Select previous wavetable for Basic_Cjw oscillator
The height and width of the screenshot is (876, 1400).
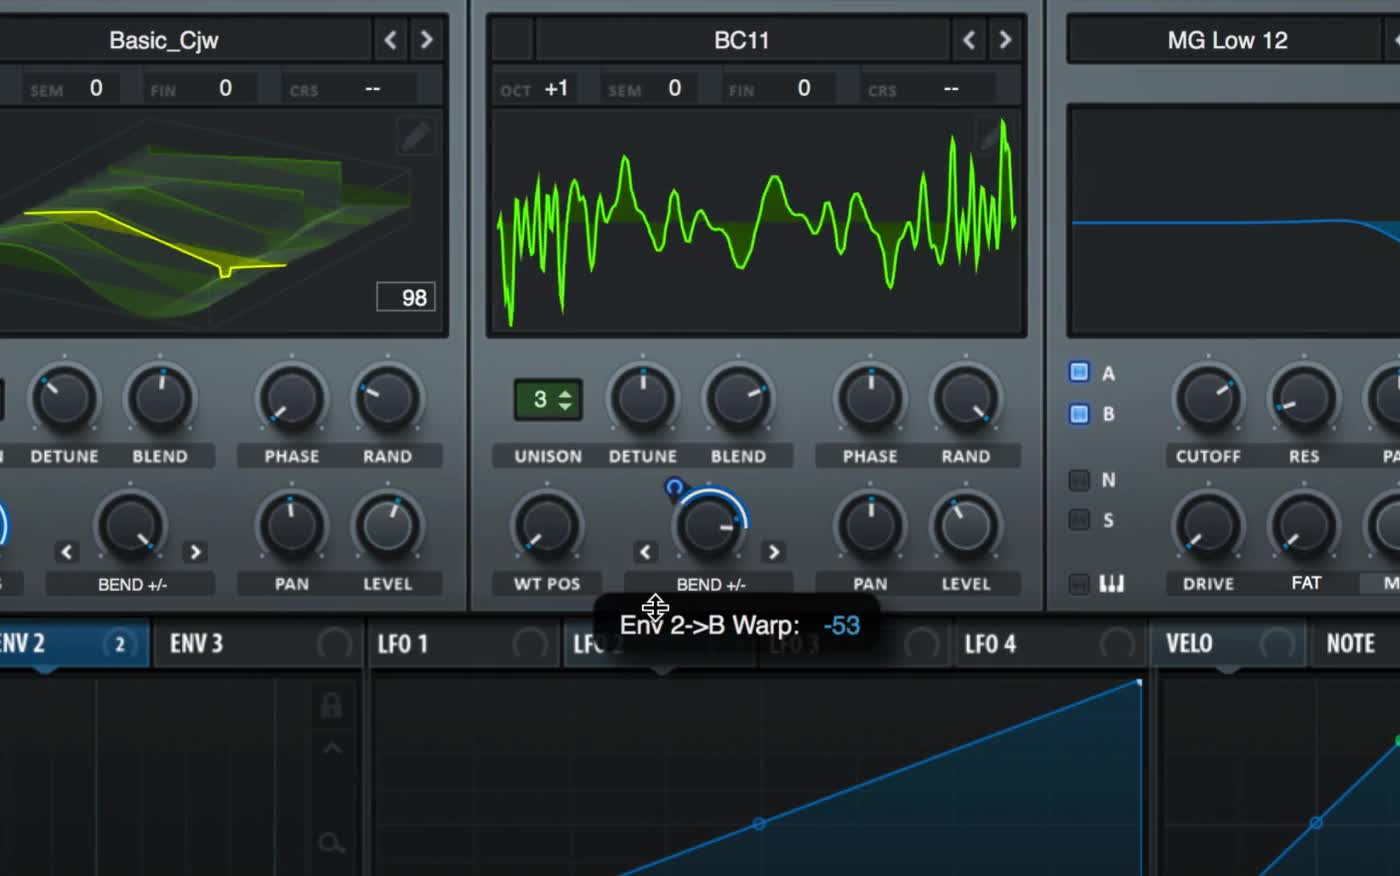(391, 40)
